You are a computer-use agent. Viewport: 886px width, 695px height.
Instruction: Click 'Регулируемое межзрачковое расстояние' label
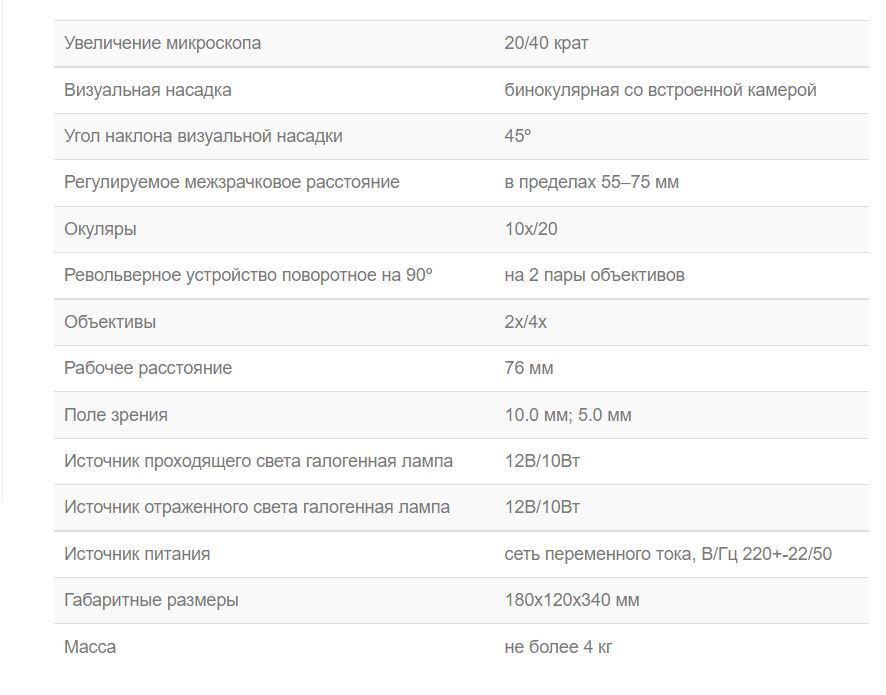(232, 182)
